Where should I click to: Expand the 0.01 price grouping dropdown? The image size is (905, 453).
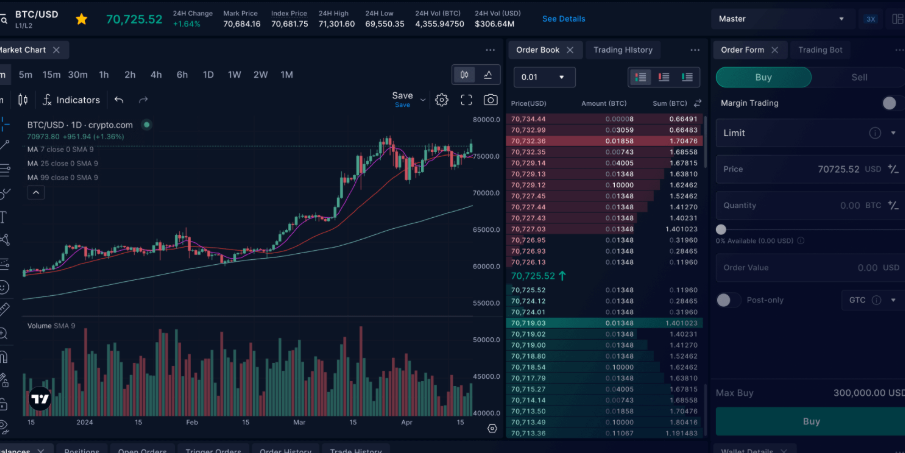click(544, 77)
